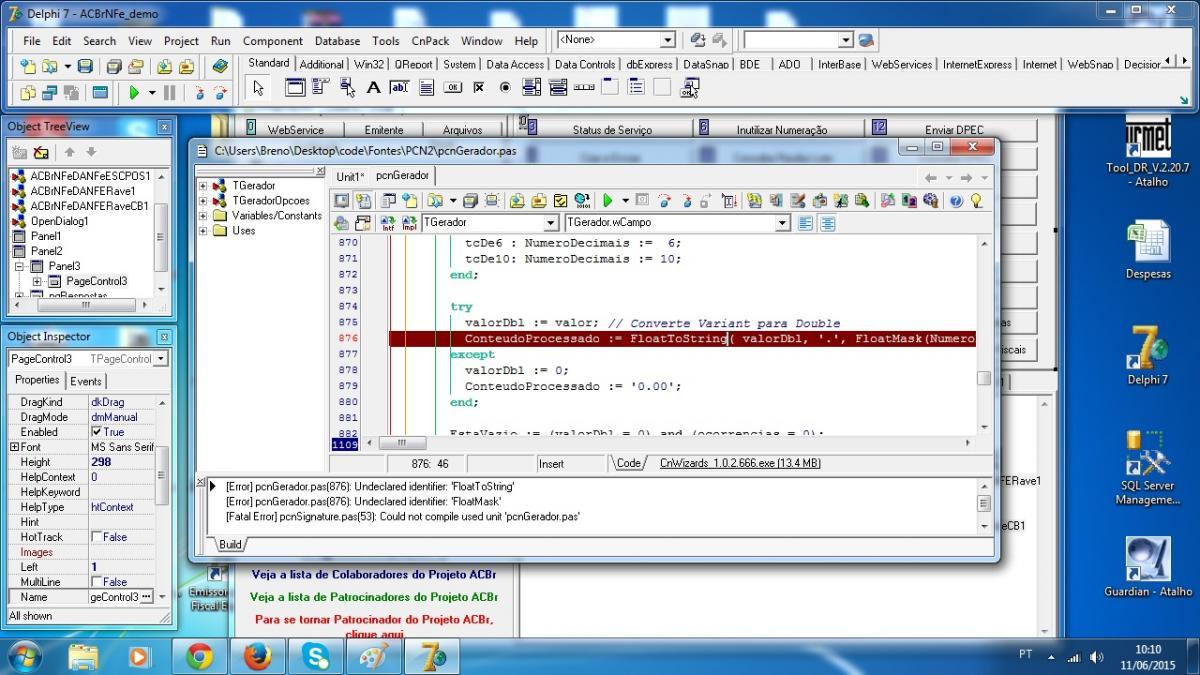Click the green Run button in main toolbar
The height and width of the screenshot is (675, 1200).
pos(134,92)
